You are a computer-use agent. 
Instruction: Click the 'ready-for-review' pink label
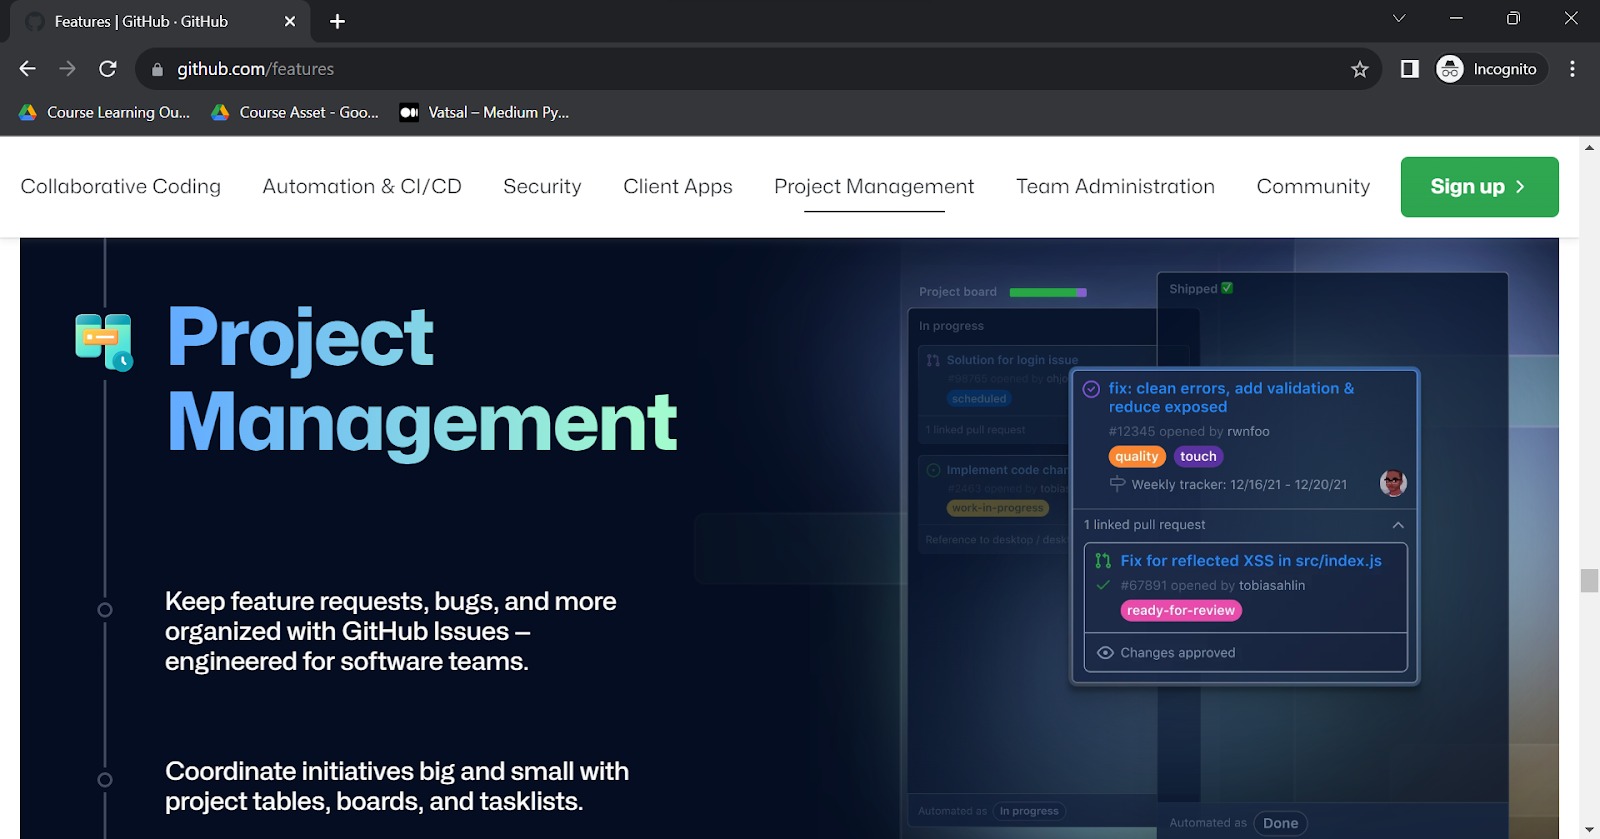1181,610
